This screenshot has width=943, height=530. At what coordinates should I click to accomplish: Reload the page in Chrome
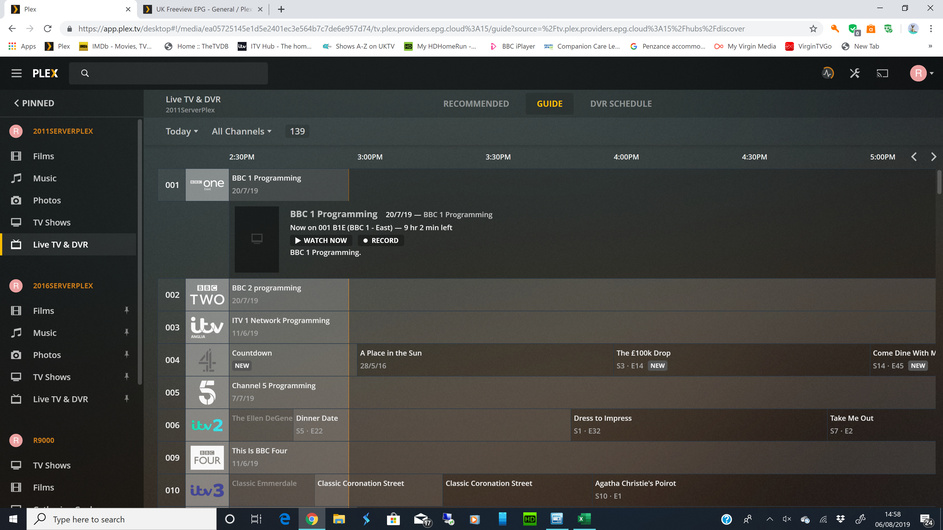click(x=48, y=28)
